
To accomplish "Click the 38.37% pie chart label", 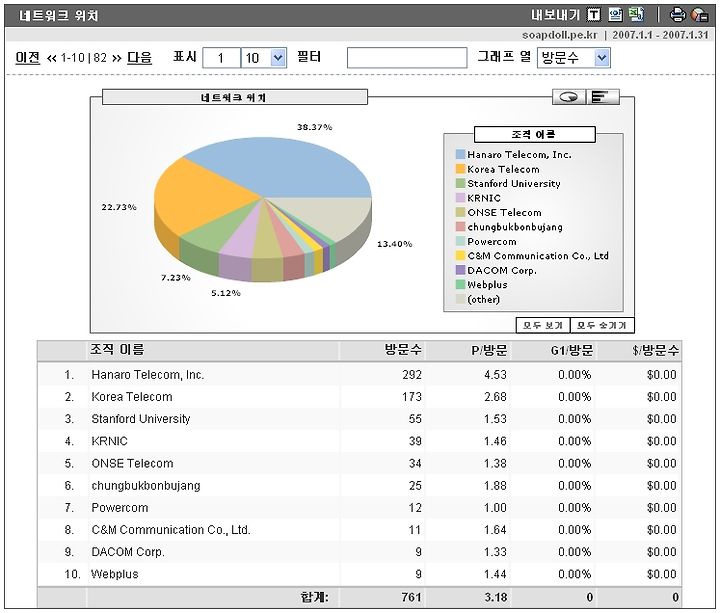I will coord(315,127).
